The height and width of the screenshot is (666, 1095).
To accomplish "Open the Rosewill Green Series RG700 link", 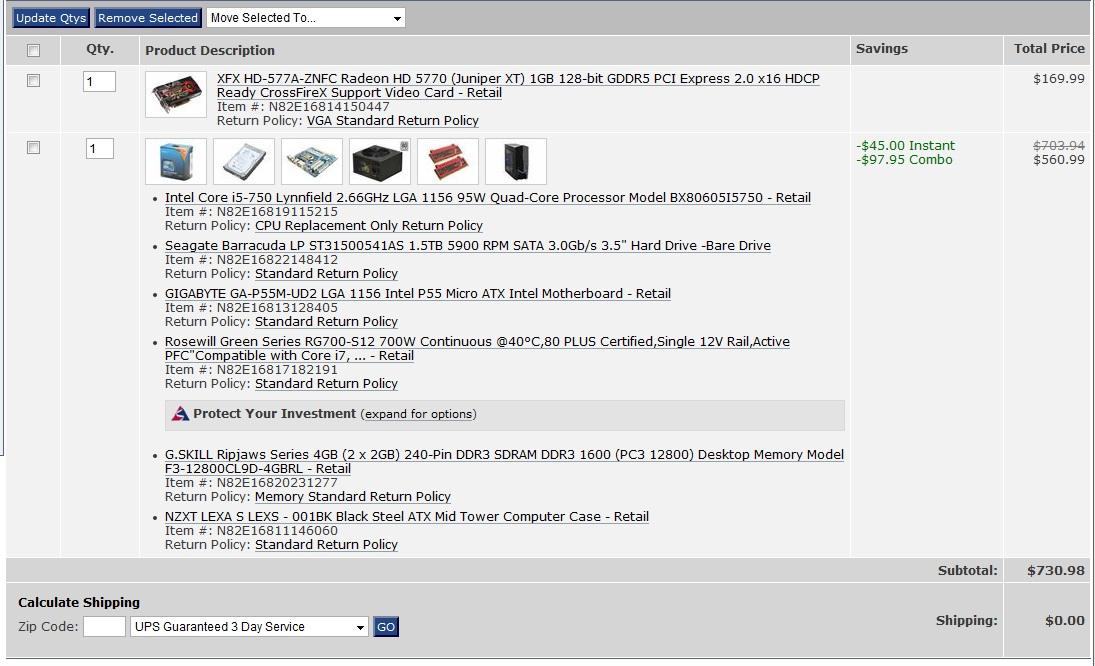I will click(478, 348).
